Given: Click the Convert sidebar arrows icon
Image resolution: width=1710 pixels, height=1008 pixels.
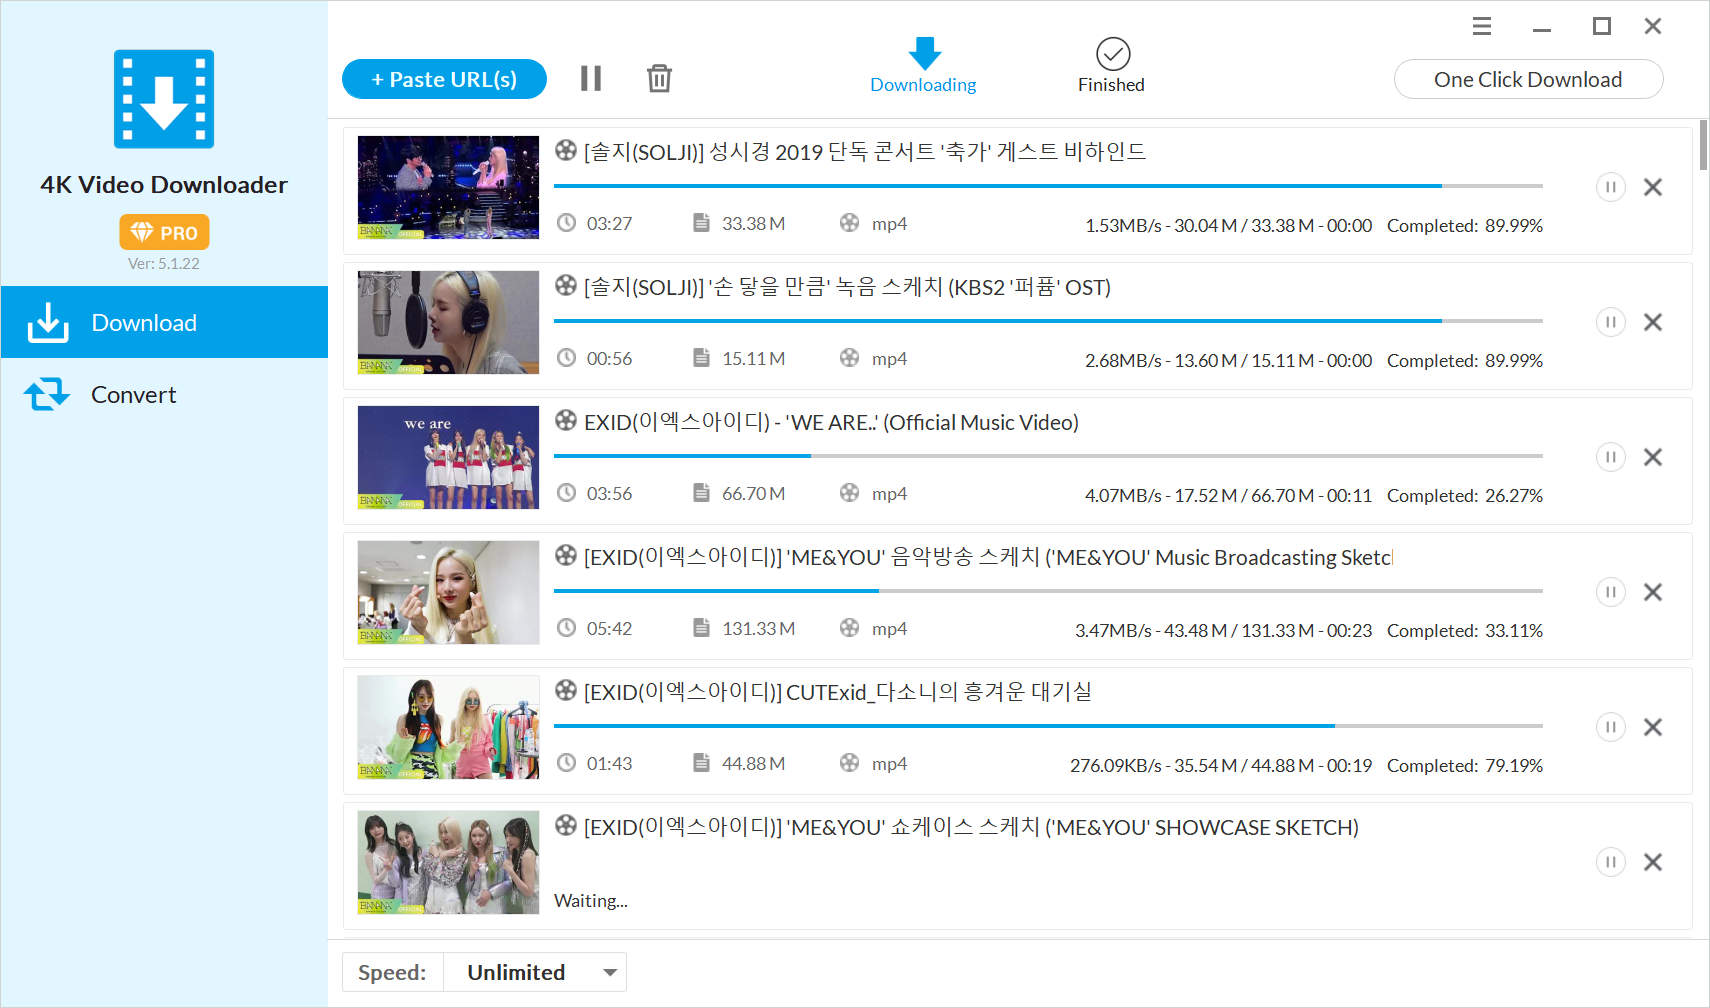Looking at the screenshot, I should (x=47, y=394).
